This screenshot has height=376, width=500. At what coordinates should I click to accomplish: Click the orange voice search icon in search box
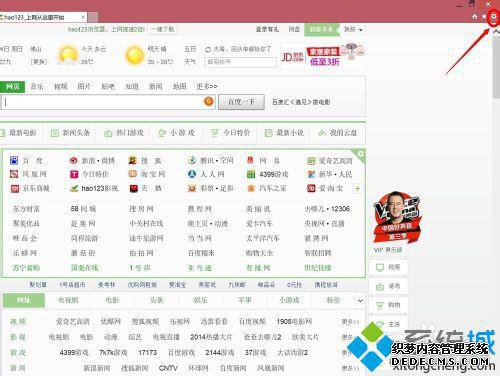coord(209,101)
